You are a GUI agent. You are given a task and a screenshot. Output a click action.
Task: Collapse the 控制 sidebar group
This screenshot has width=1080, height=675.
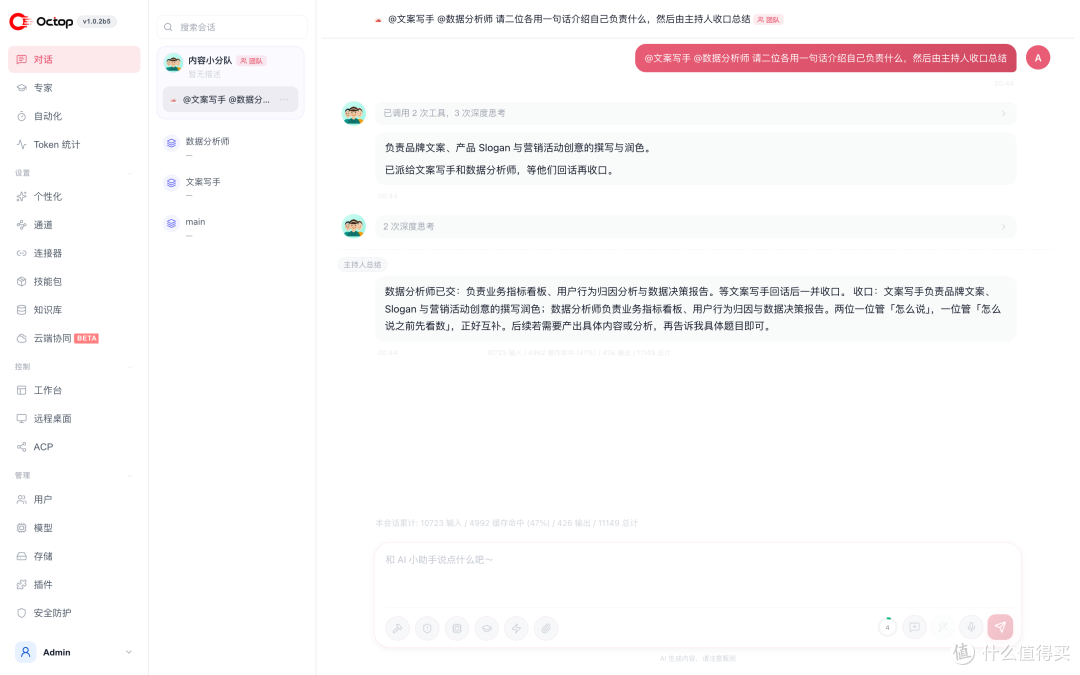(x=129, y=367)
